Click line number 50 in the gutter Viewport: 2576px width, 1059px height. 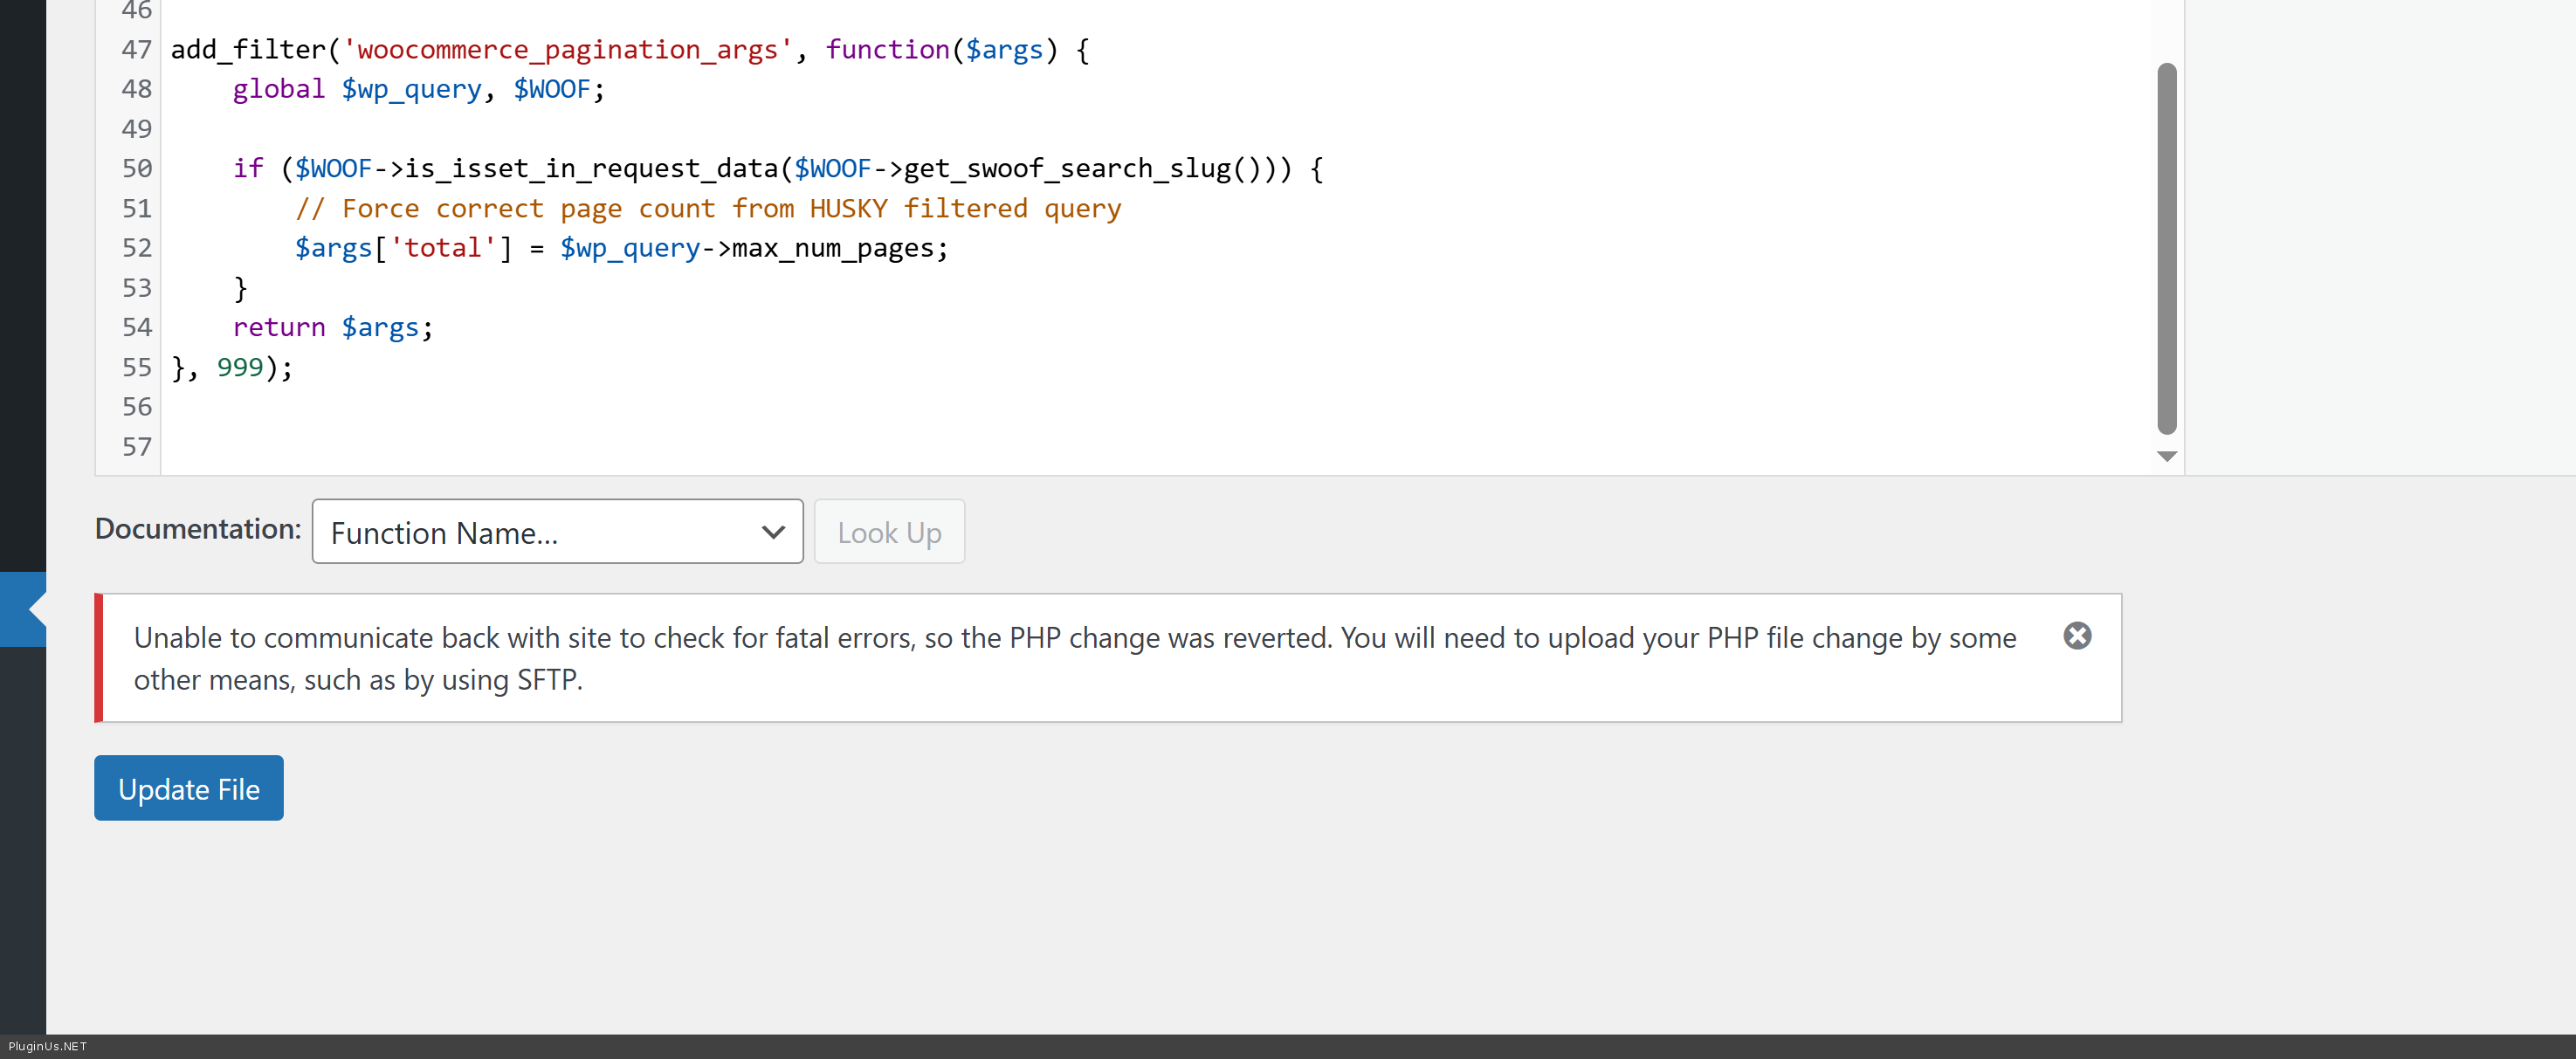pyautogui.click(x=137, y=169)
